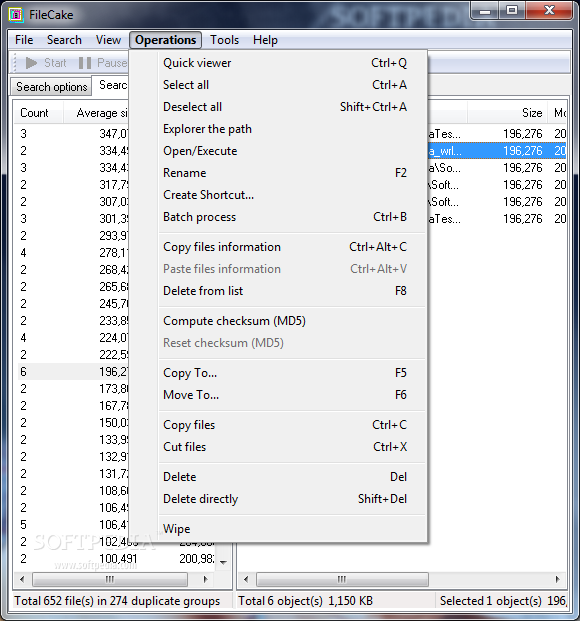This screenshot has width=580, height=621.
Task: Click left arrow of files horizontal scrollbar
Action: (246, 579)
